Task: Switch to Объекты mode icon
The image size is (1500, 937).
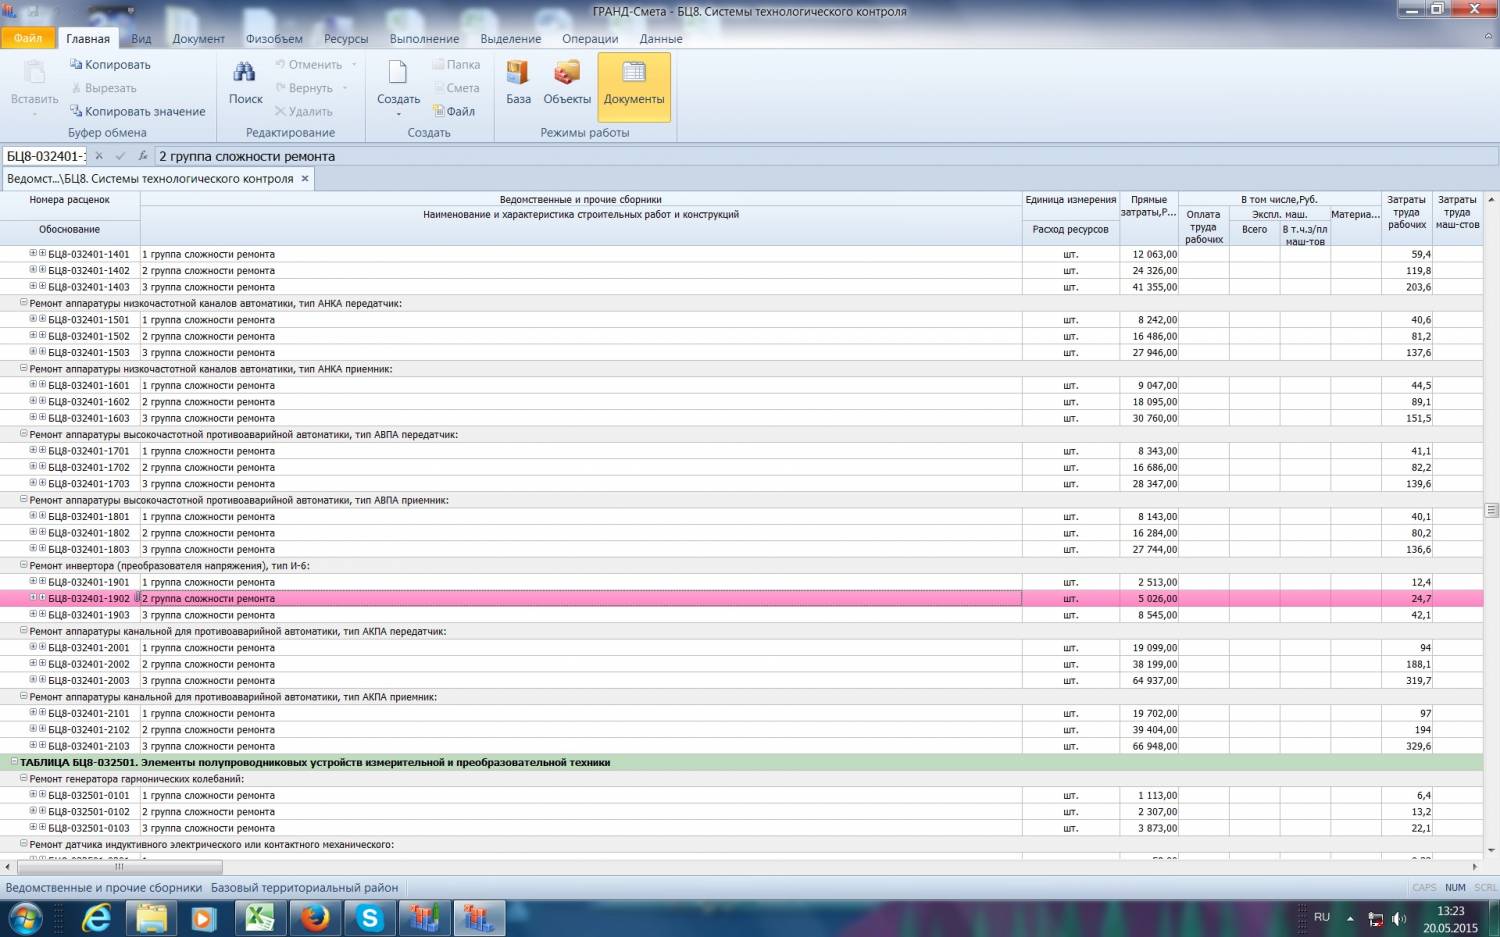Action: (x=567, y=73)
